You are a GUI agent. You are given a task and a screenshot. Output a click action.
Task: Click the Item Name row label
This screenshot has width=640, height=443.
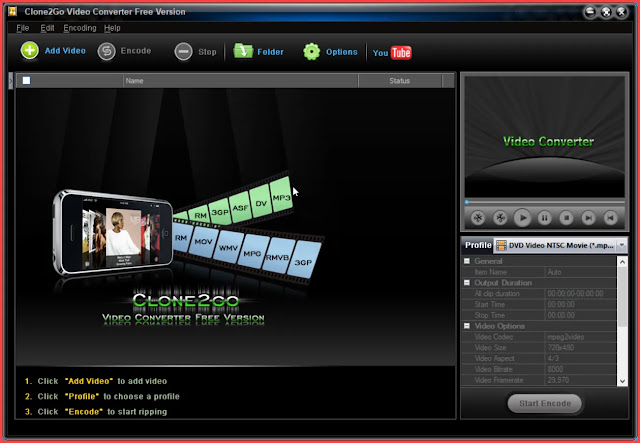pyautogui.click(x=490, y=272)
